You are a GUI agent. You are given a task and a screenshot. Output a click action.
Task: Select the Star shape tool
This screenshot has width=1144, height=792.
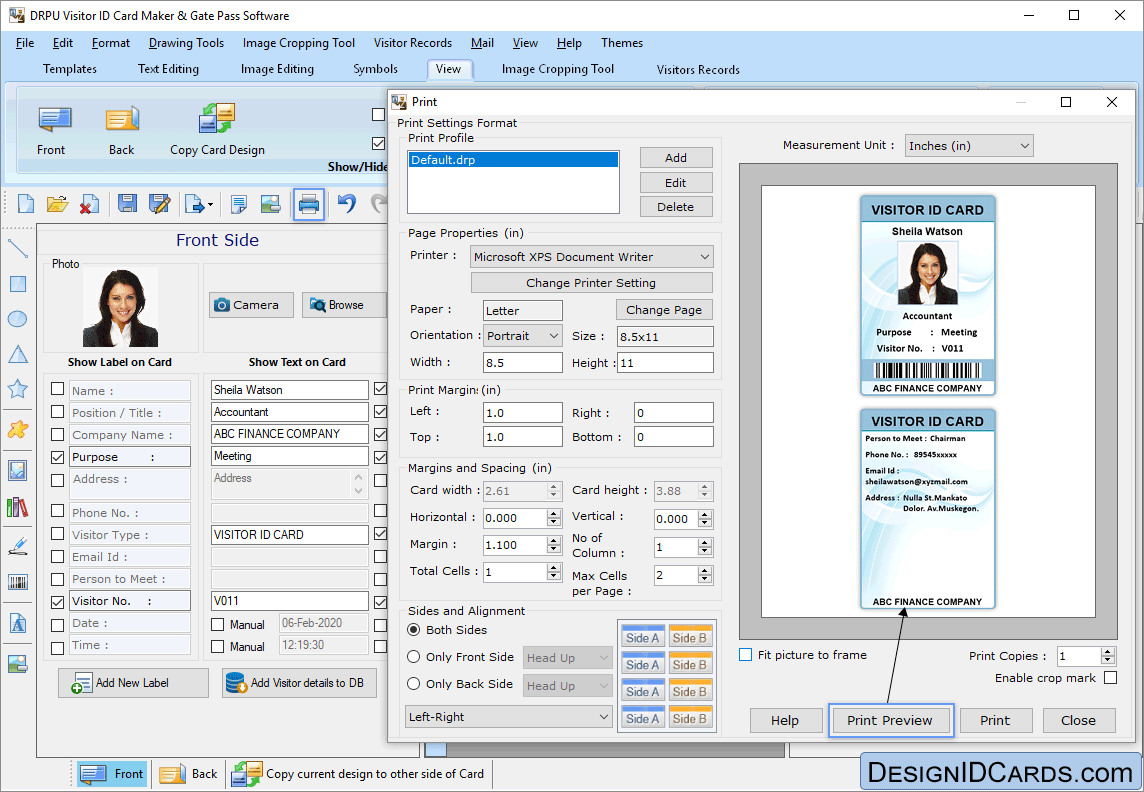coord(18,389)
